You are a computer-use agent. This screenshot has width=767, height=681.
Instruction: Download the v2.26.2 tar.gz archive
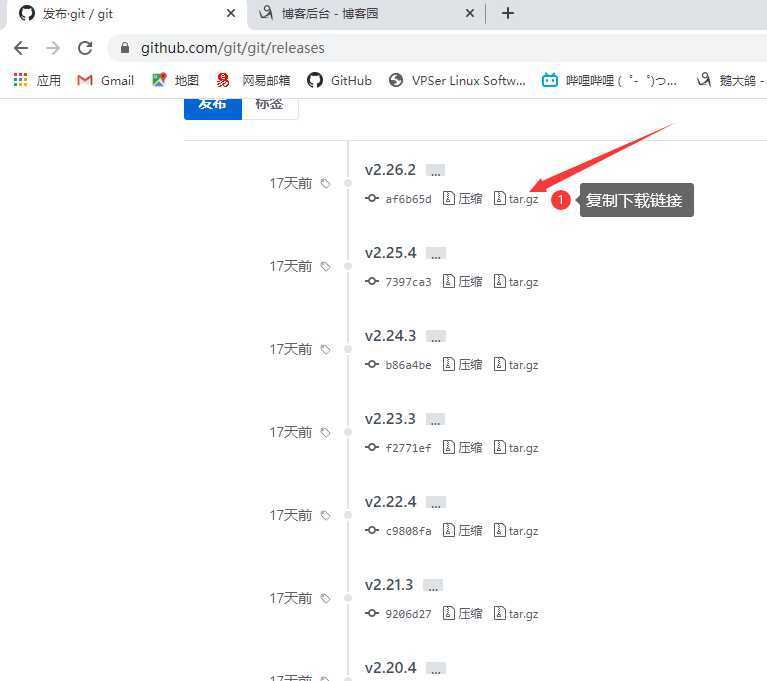pos(516,199)
